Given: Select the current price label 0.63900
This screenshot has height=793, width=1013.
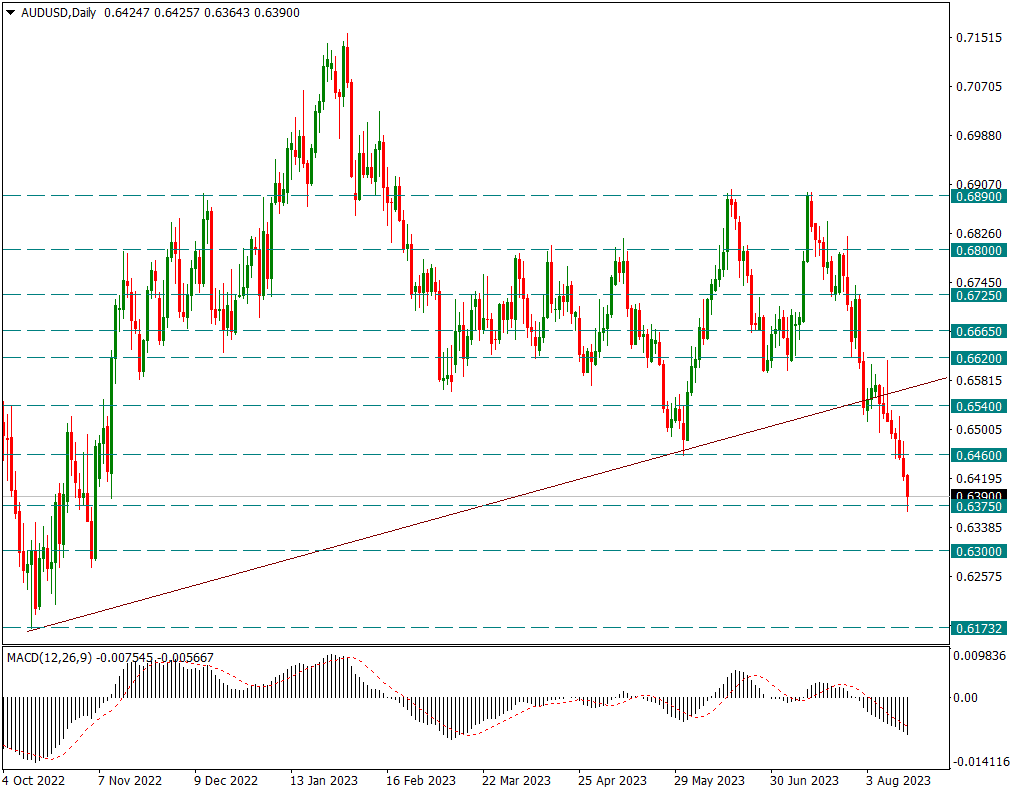Looking at the screenshot, I should (x=979, y=496).
